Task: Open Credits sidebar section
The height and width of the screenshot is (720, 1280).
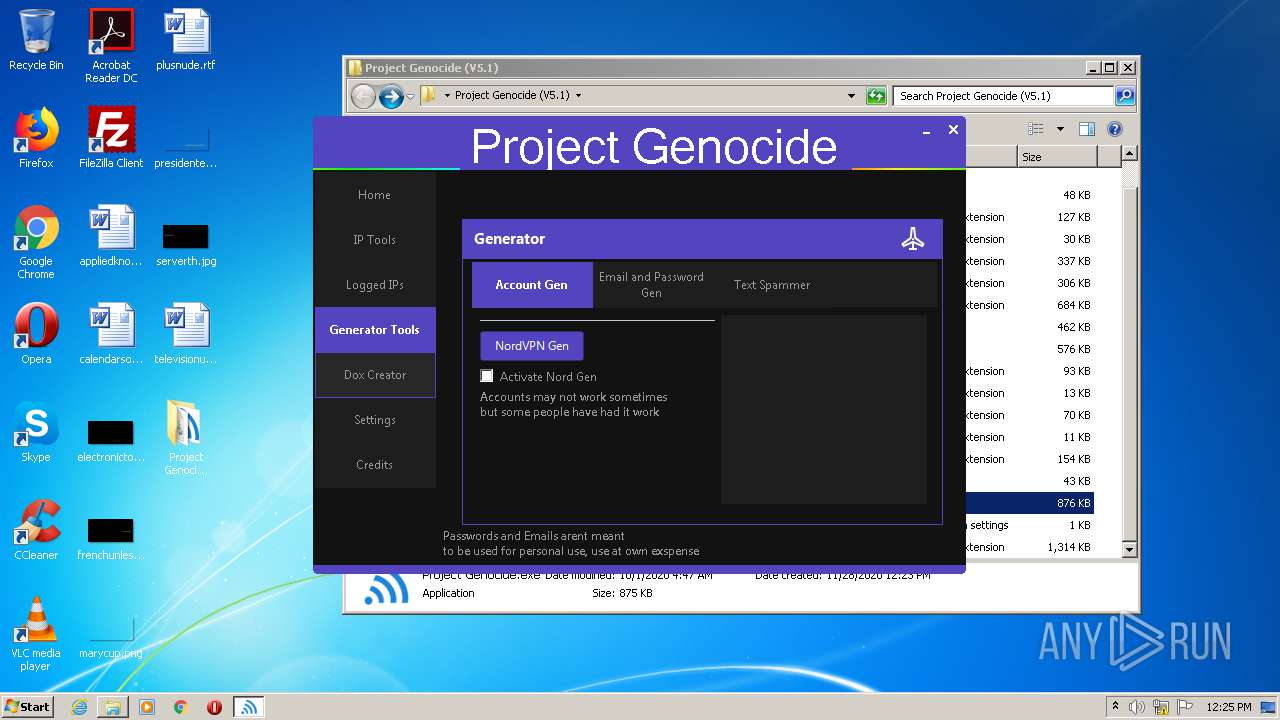Action: click(x=375, y=465)
